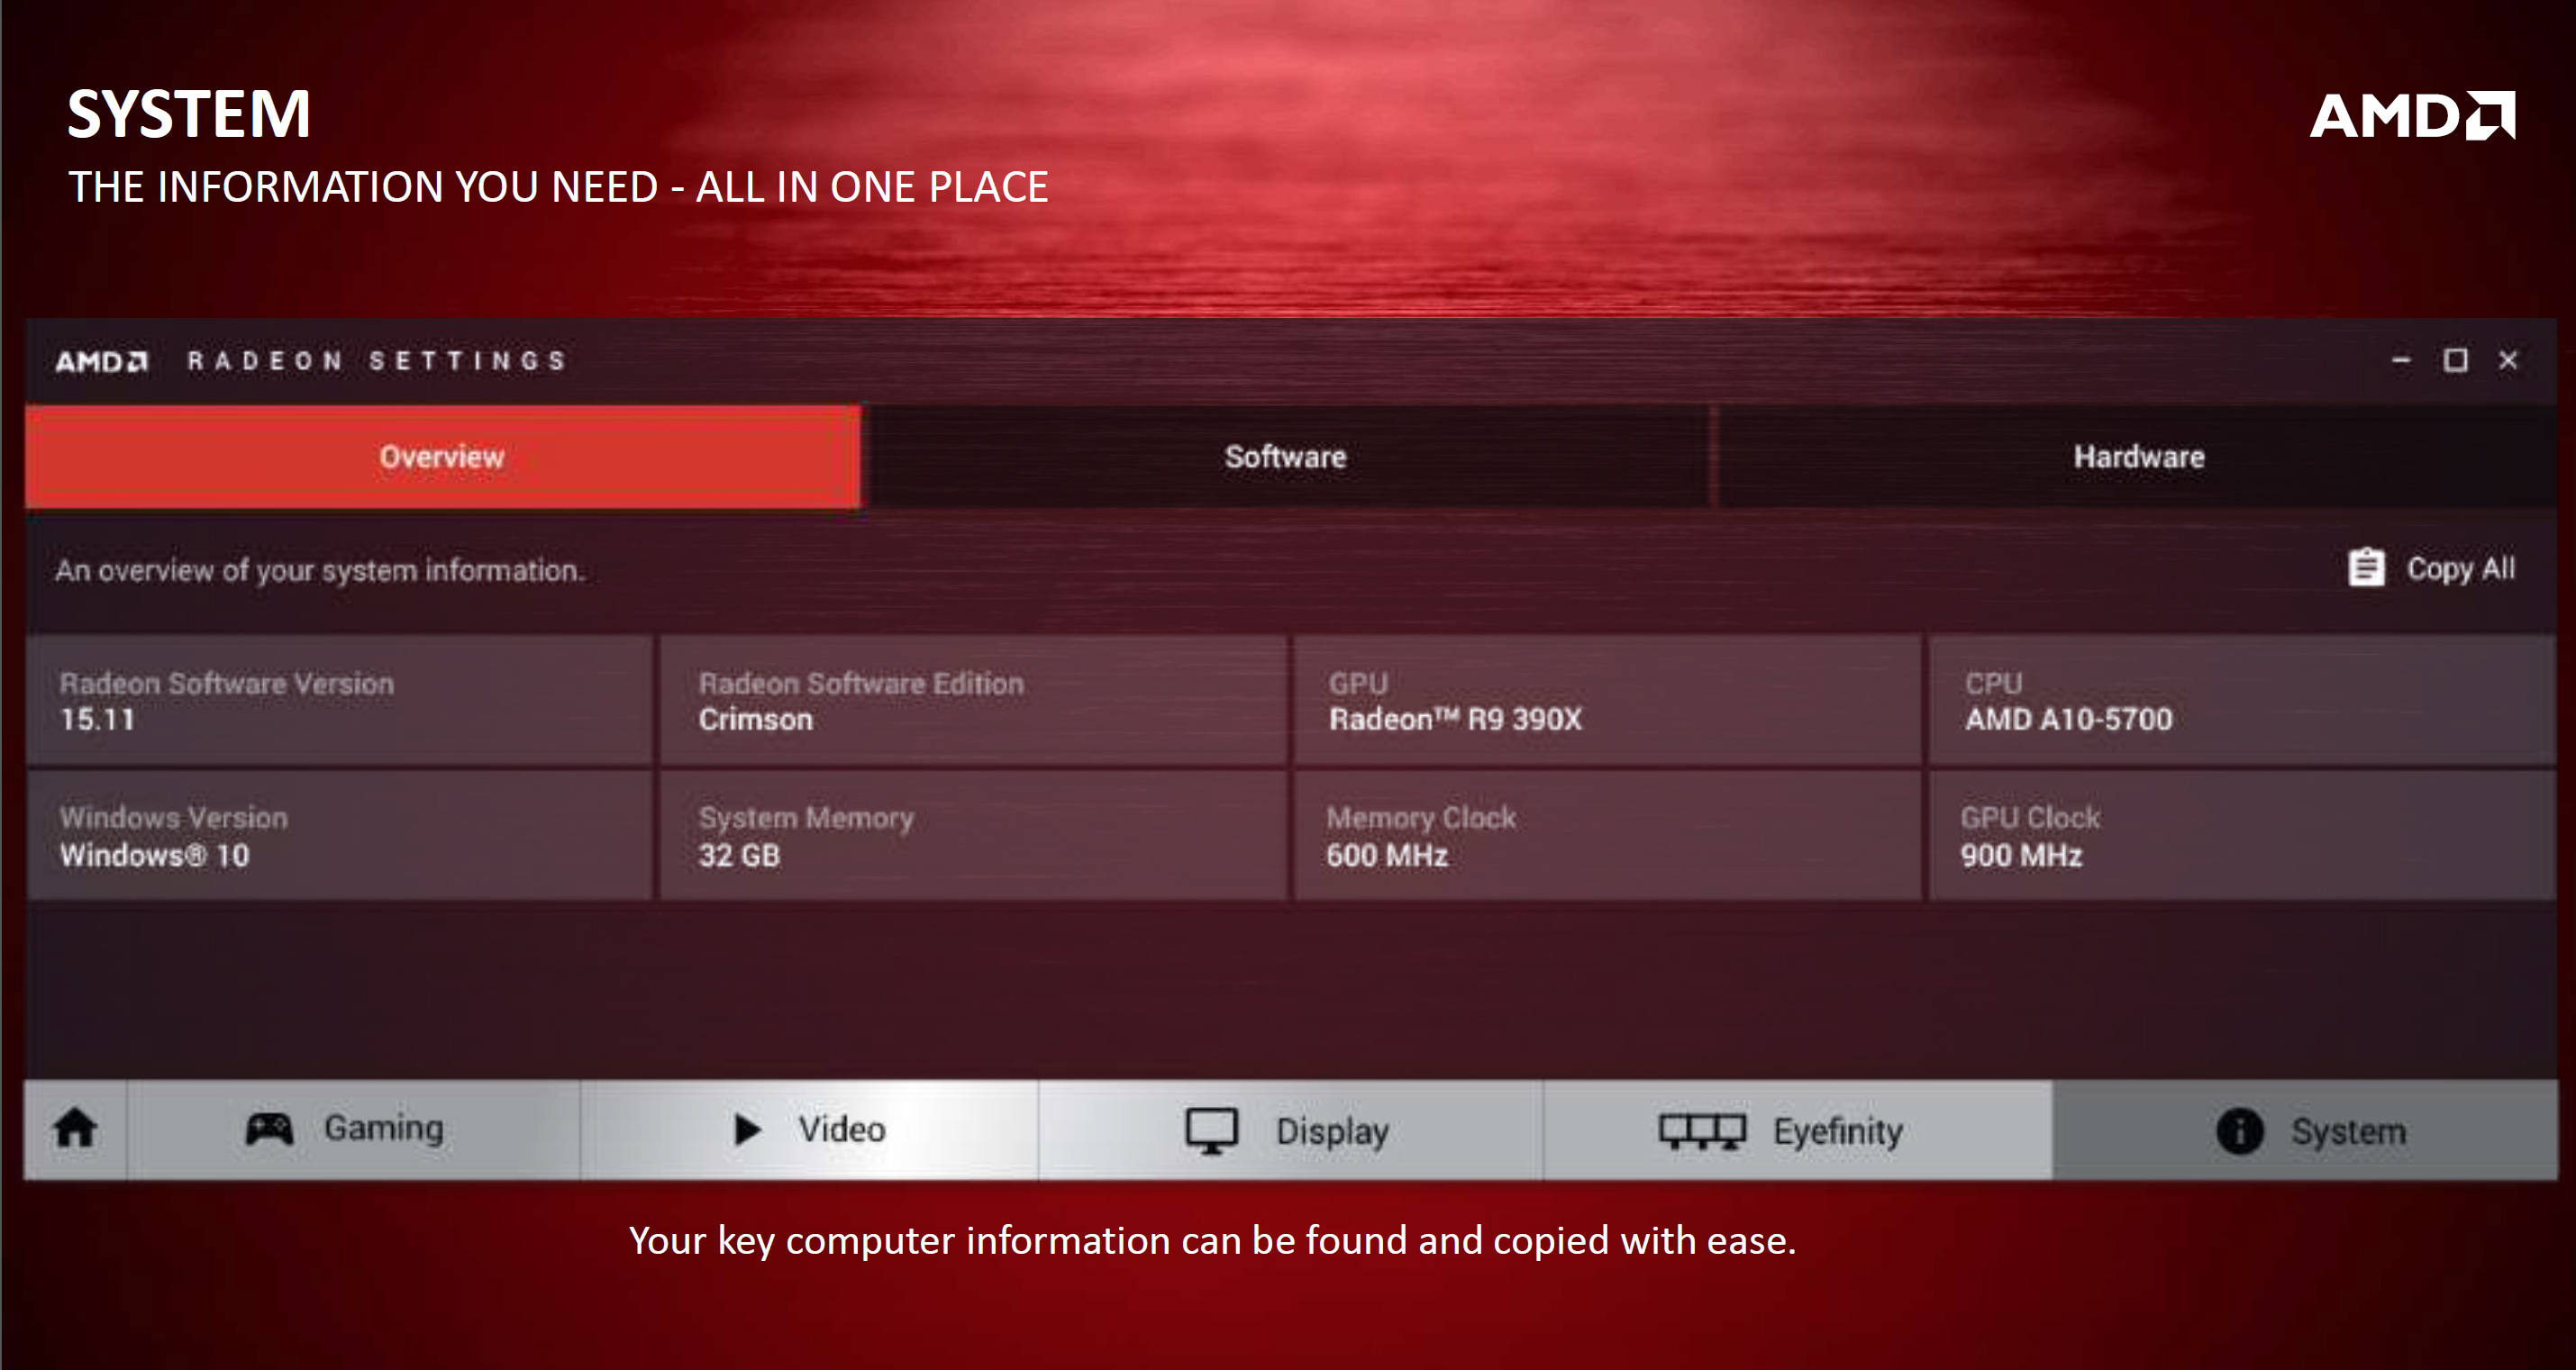Select the Radeon Software Edition Crimson value
2576x1370 pixels.
pos(756,719)
